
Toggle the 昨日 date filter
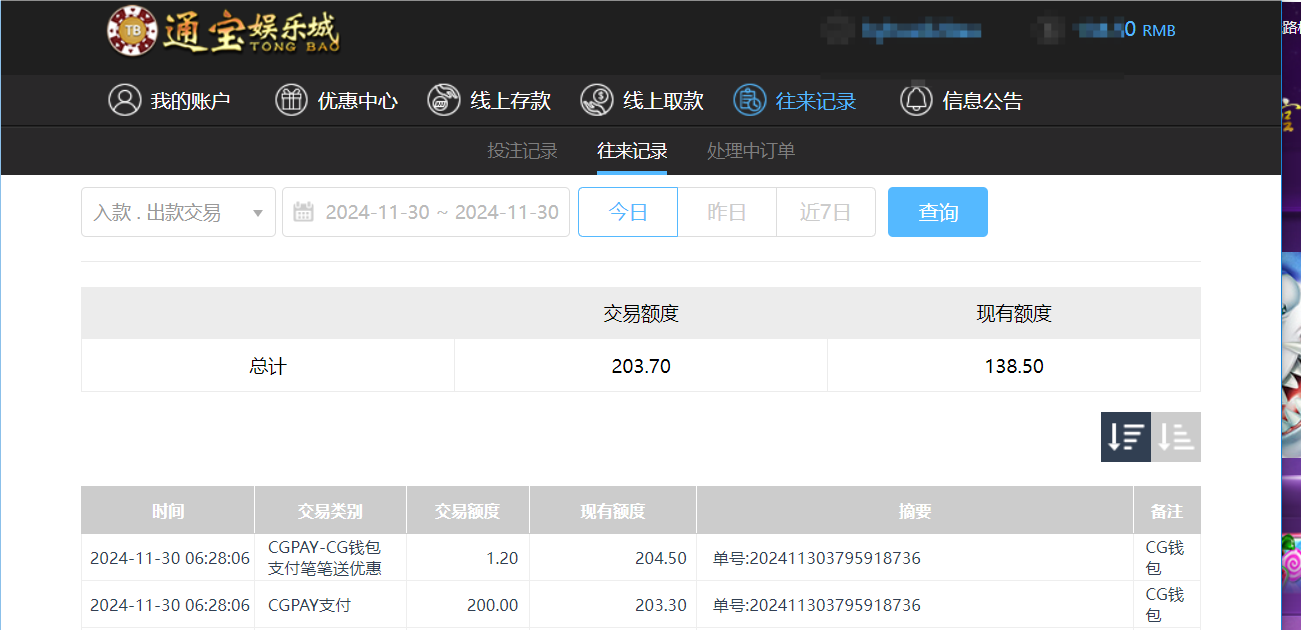(x=726, y=211)
